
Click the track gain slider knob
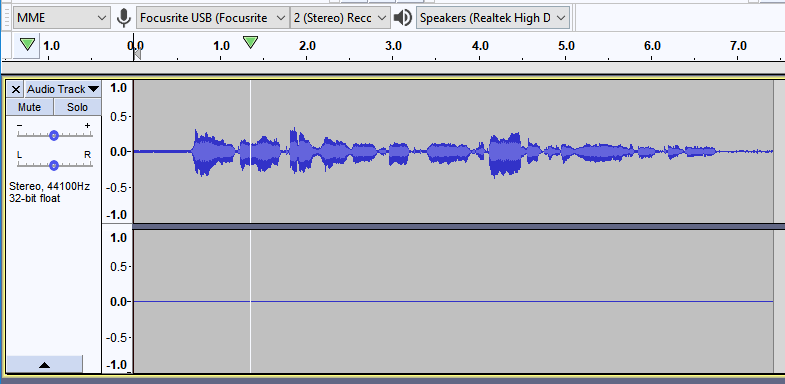coord(54,135)
